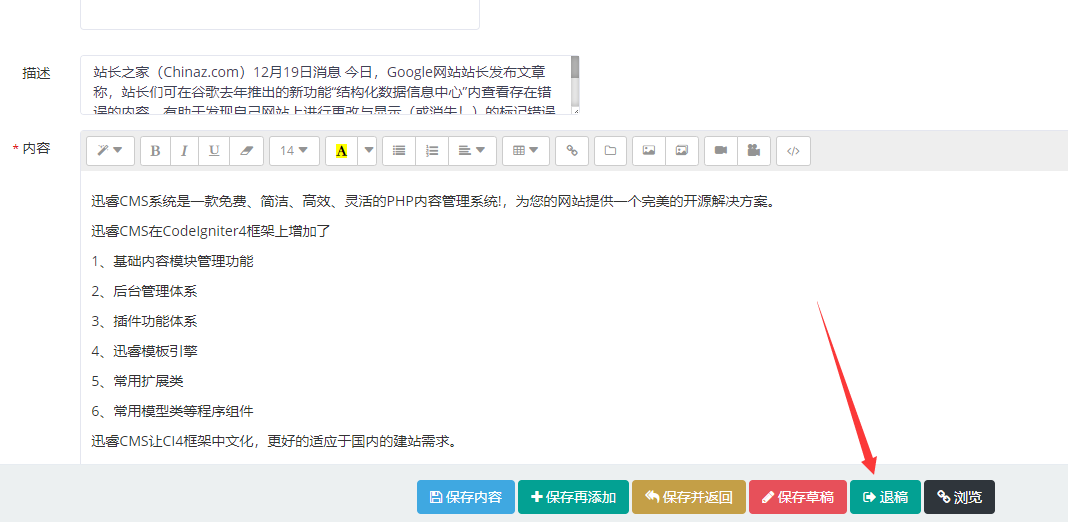Insert an ordered numbered list
The width and height of the screenshot is (1068, 522).
[432, 151]
